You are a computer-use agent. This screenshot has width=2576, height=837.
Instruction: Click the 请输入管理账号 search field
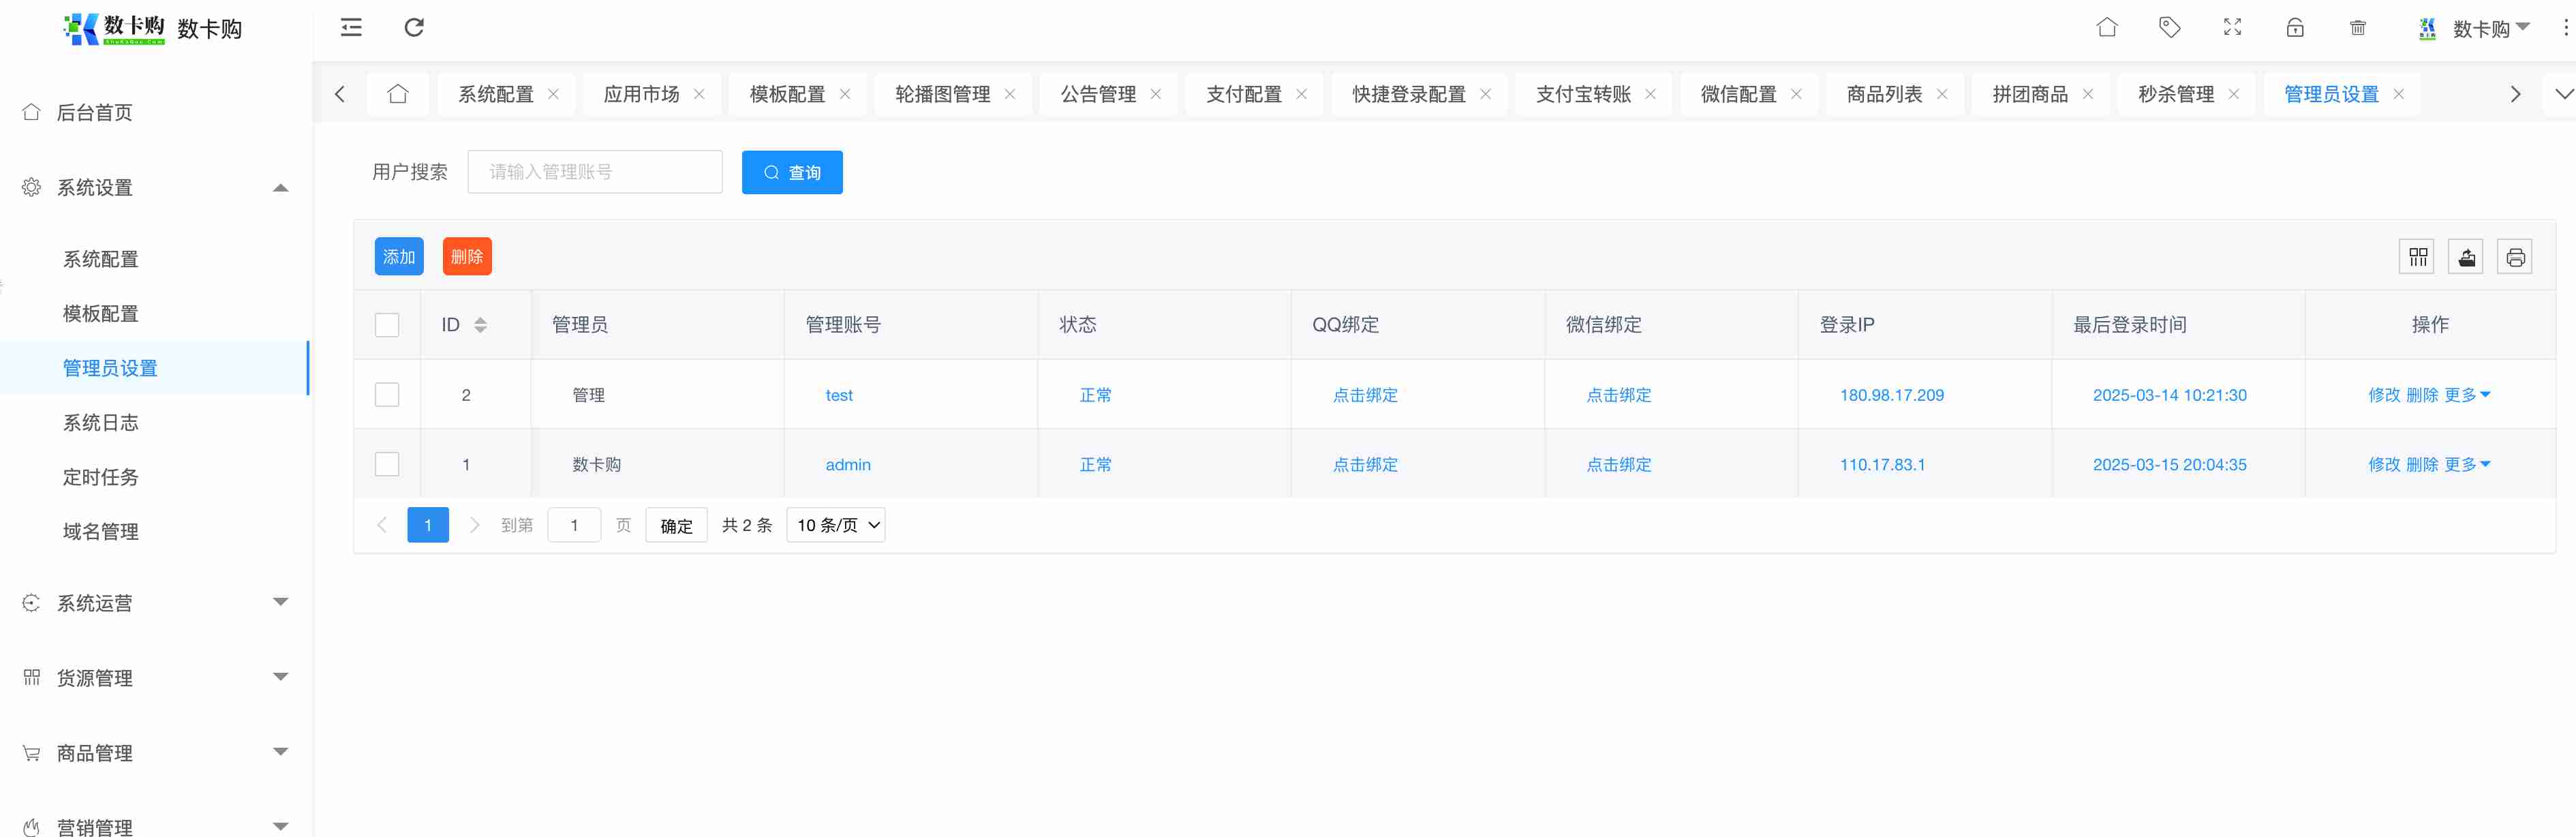pyautogui.click(x=595, y=172)
